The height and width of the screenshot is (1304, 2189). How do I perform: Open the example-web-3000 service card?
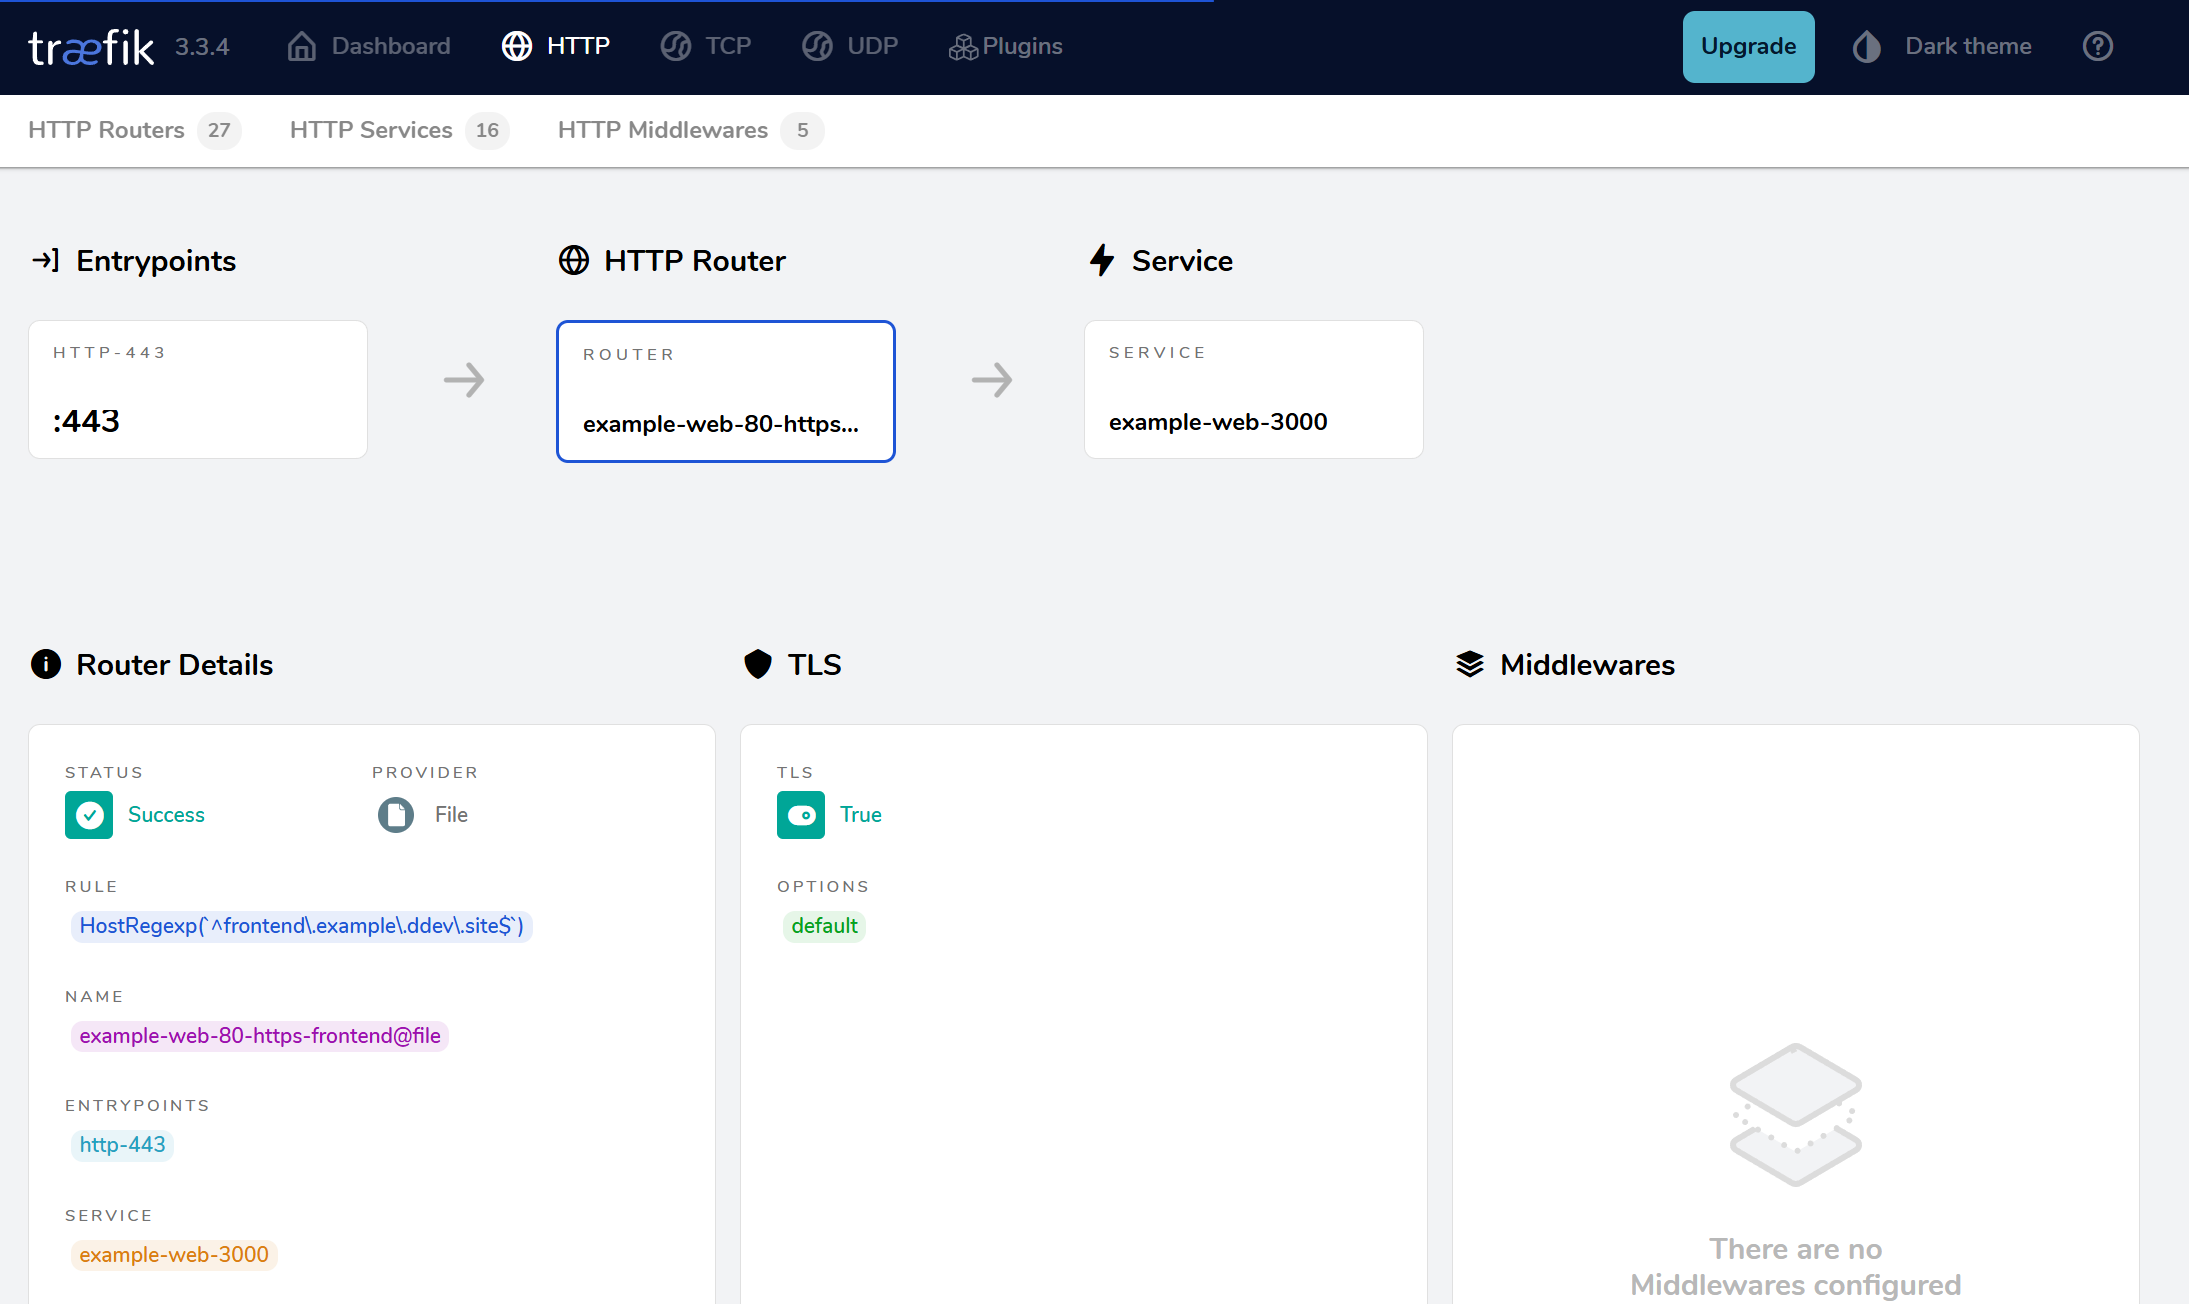[1252, 390]
